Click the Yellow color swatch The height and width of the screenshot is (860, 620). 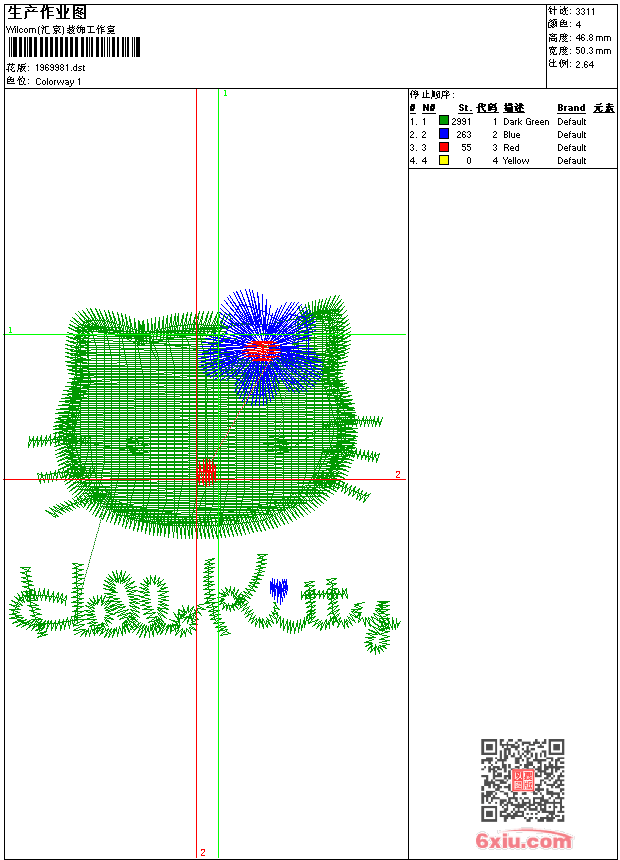(x=444, y=160)
